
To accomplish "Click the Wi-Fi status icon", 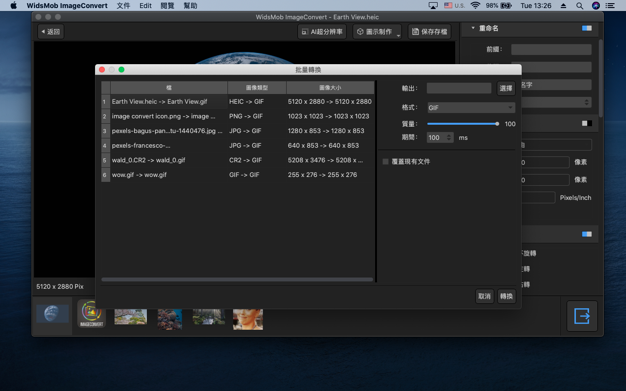I will pyautogui.click(x=475, y=6).
